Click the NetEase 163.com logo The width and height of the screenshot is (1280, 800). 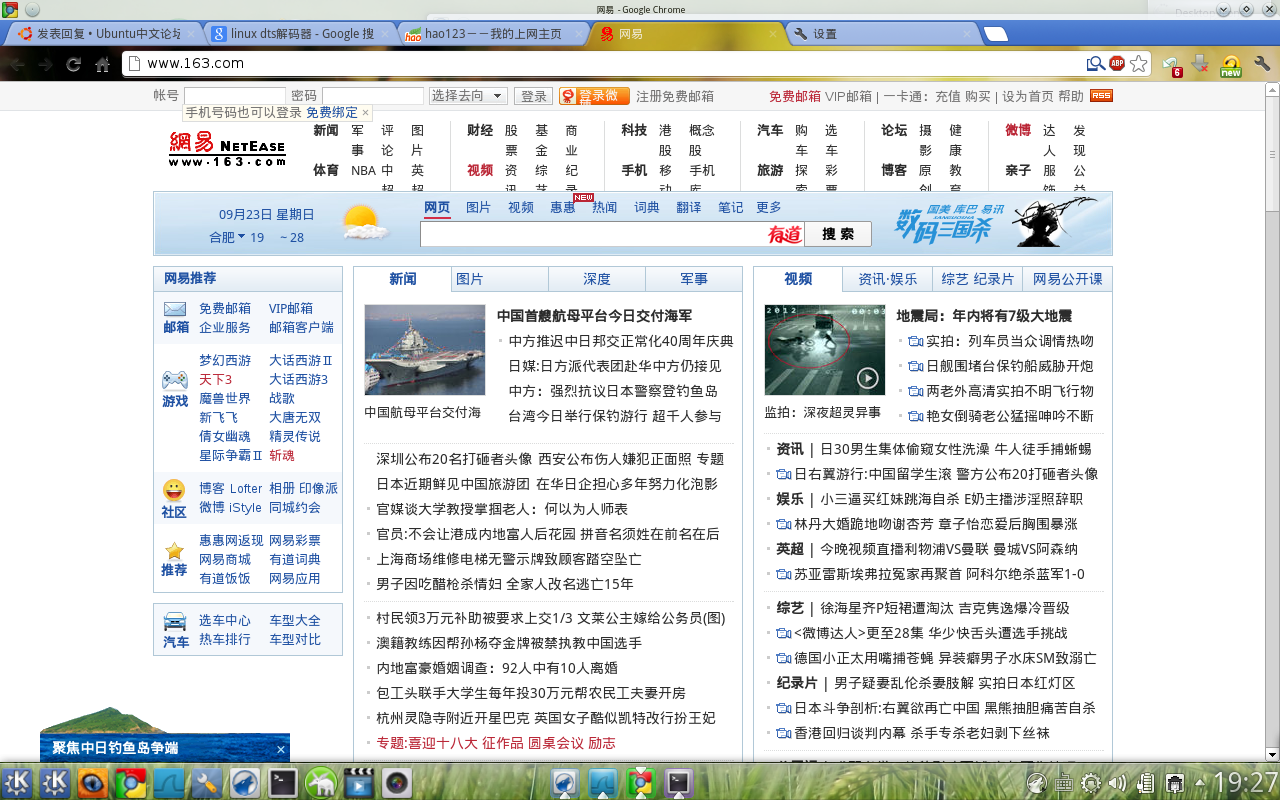click(227, 150)
